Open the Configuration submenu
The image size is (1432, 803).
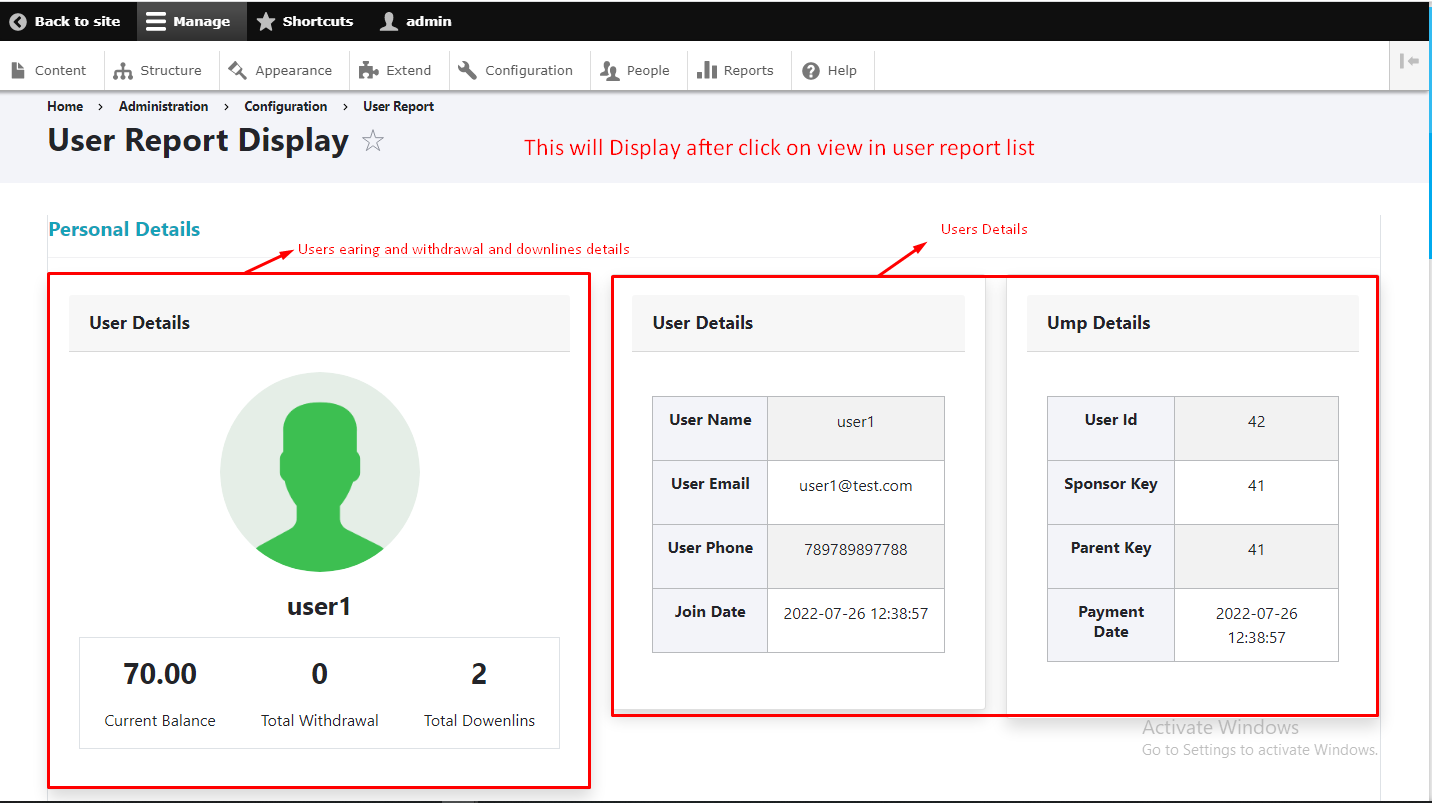519,70
